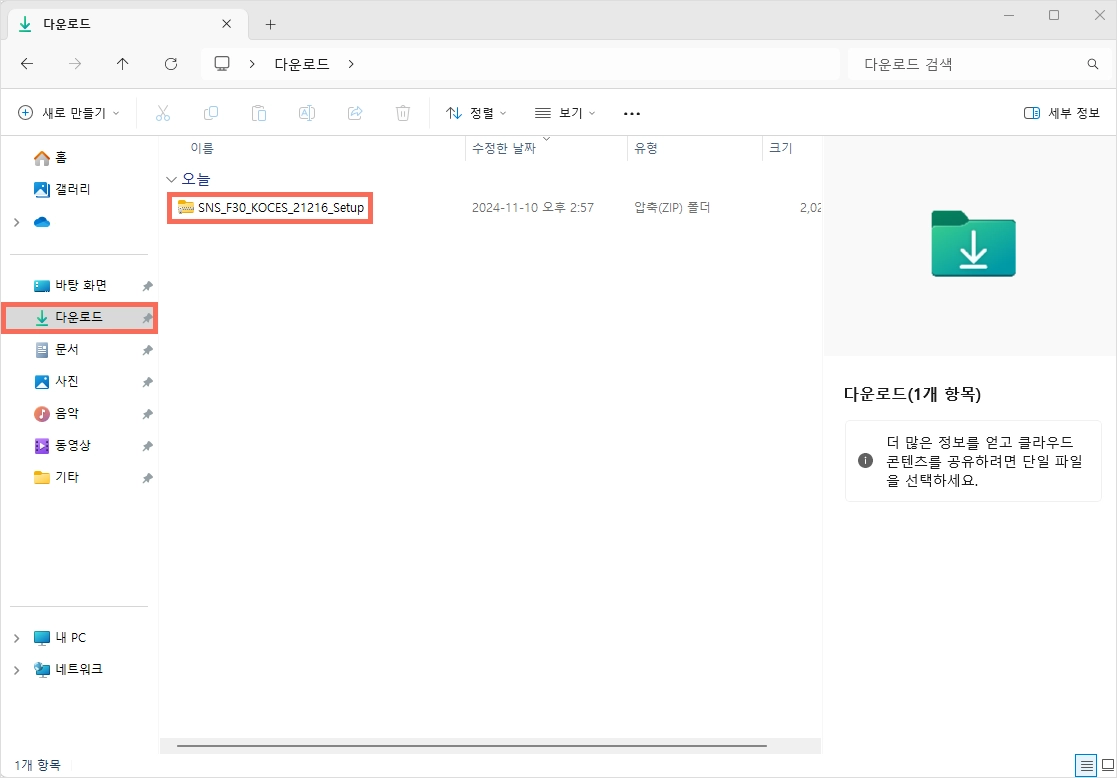1117x778 pixels.
Task: Refresh the Downloads folder view
Action: click(x=171, y=64)
